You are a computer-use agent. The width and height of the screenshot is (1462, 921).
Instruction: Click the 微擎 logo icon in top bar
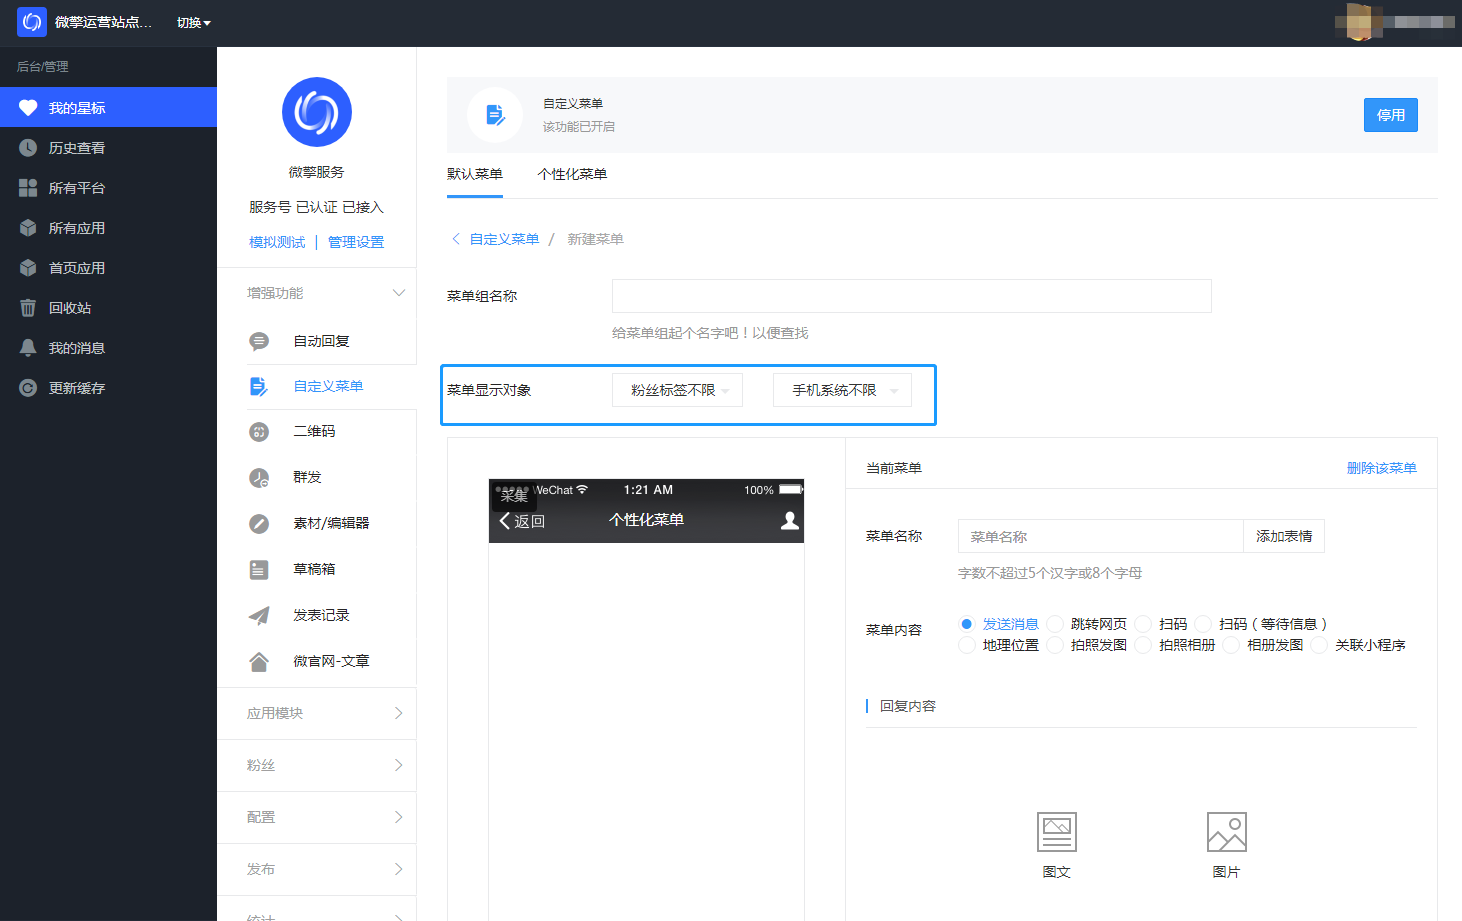[x=32, y=22]
